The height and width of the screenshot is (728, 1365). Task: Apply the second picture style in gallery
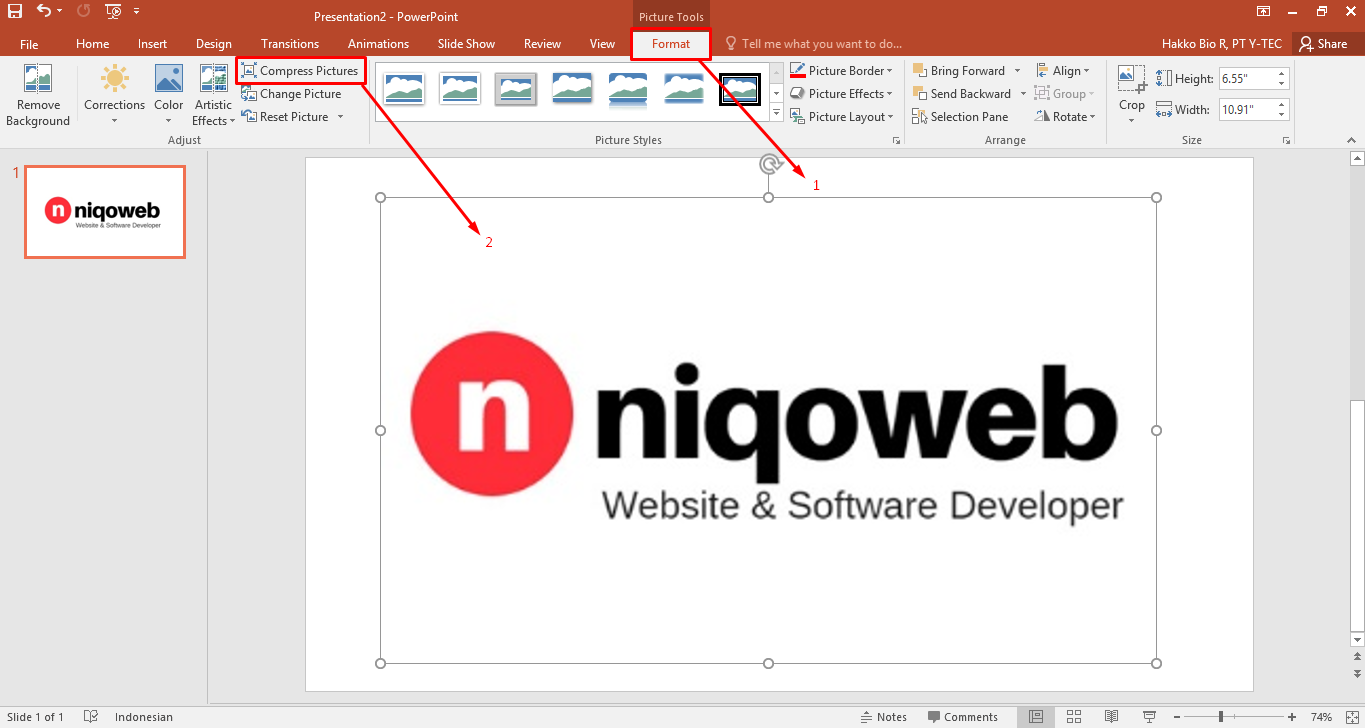click(x=460, y=89)
